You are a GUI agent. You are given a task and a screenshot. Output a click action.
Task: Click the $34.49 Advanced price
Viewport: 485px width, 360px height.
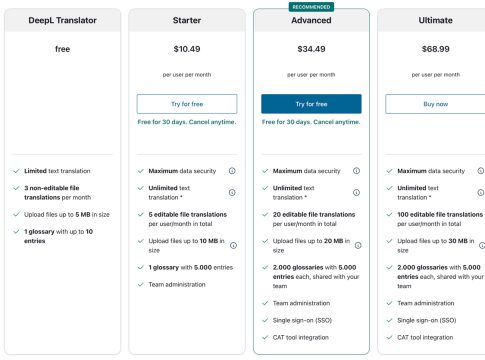(311, 49)
